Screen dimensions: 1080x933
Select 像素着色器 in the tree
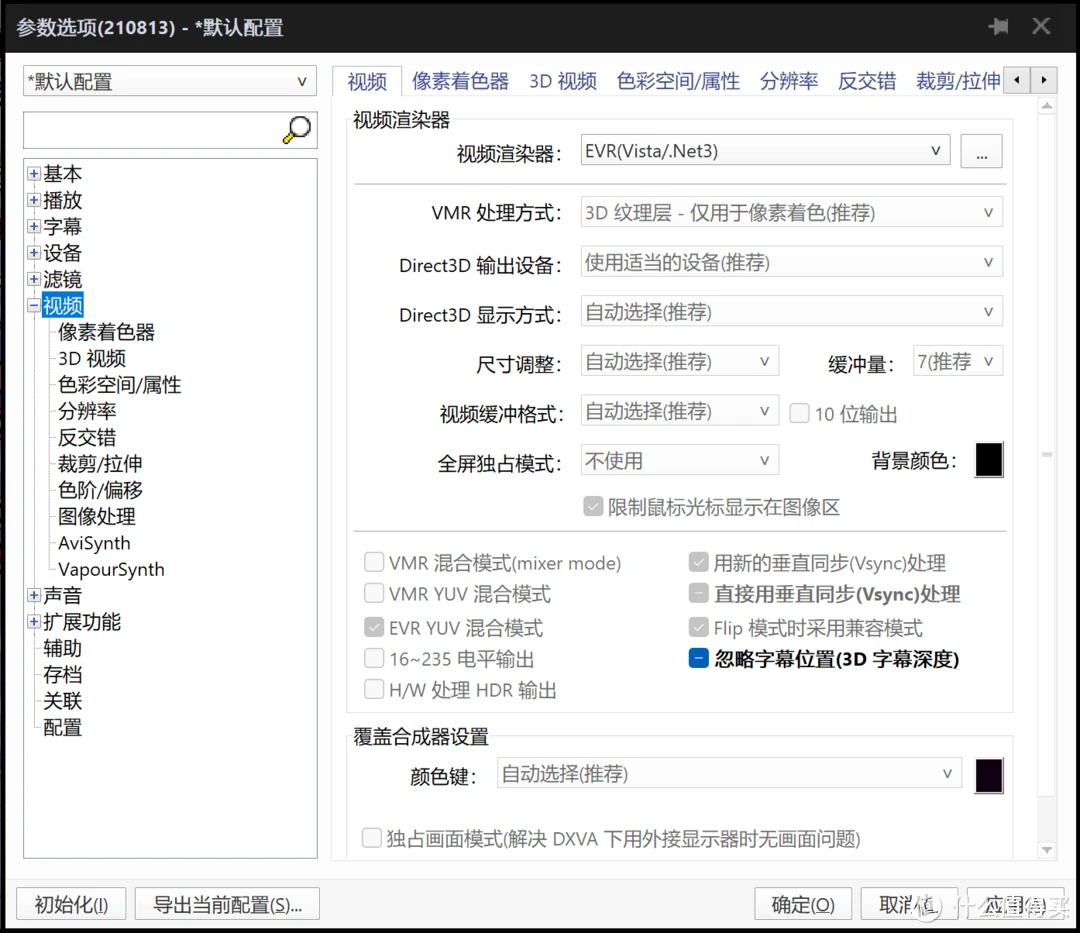(x=106, y=332)
